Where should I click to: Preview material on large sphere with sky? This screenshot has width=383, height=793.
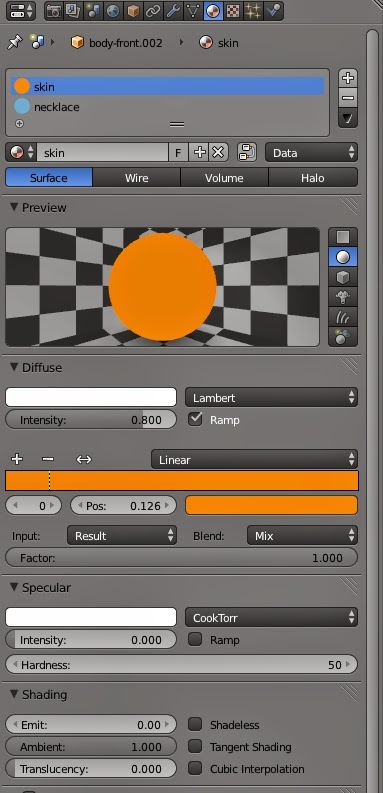(x=343, y=337)
